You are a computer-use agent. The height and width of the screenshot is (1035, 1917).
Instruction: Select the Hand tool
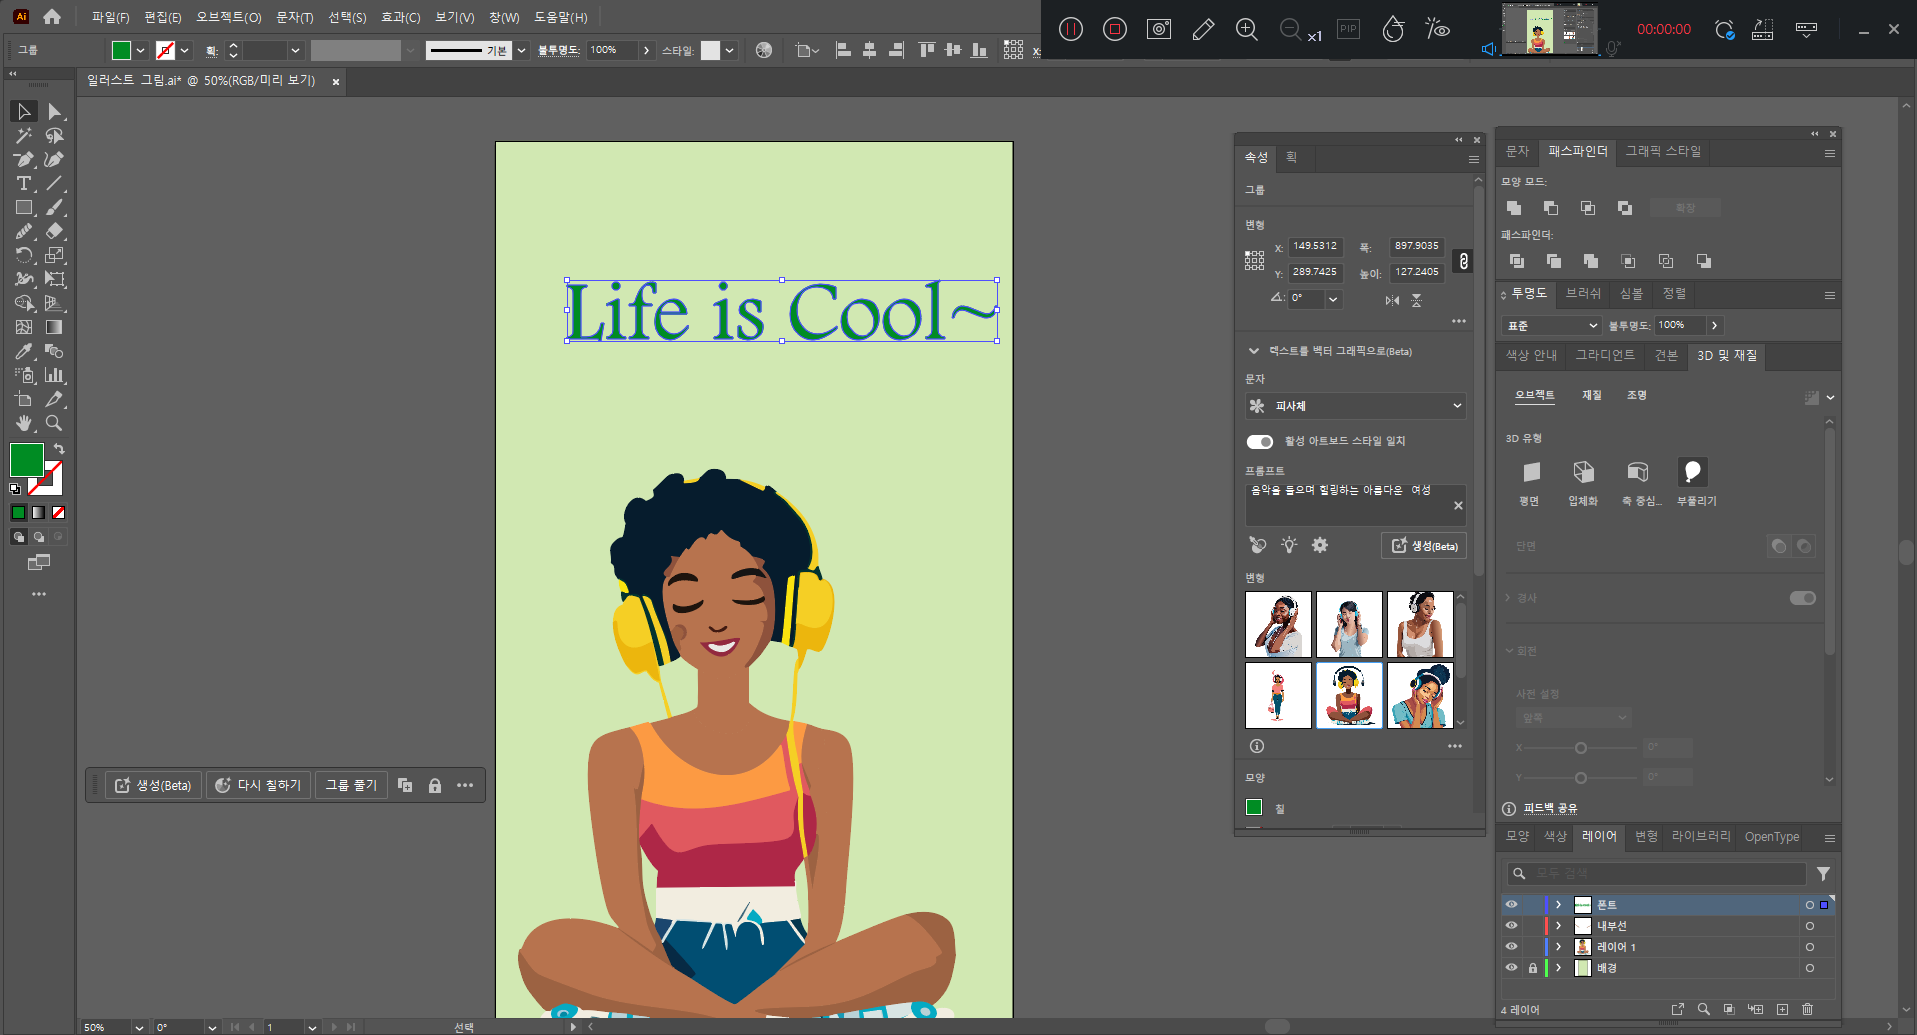click(x=23, y=424)
